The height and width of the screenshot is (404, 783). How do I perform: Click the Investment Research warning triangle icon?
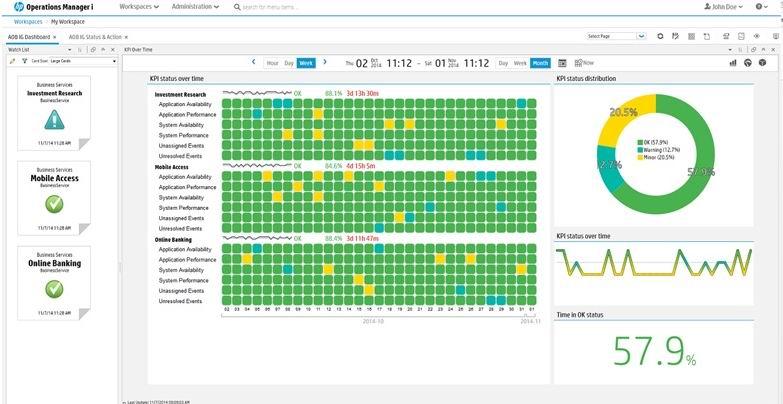54,119
